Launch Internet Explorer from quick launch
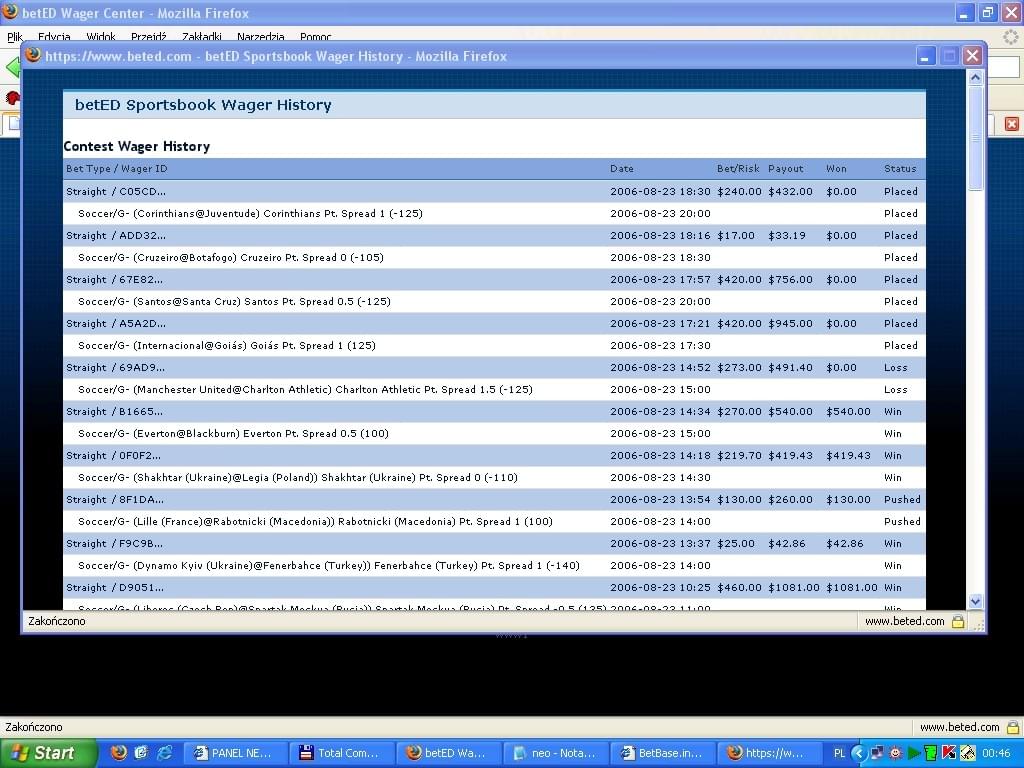Viewport: 1024px width, 768px height. pyautogui.click(x=164, y=752)
